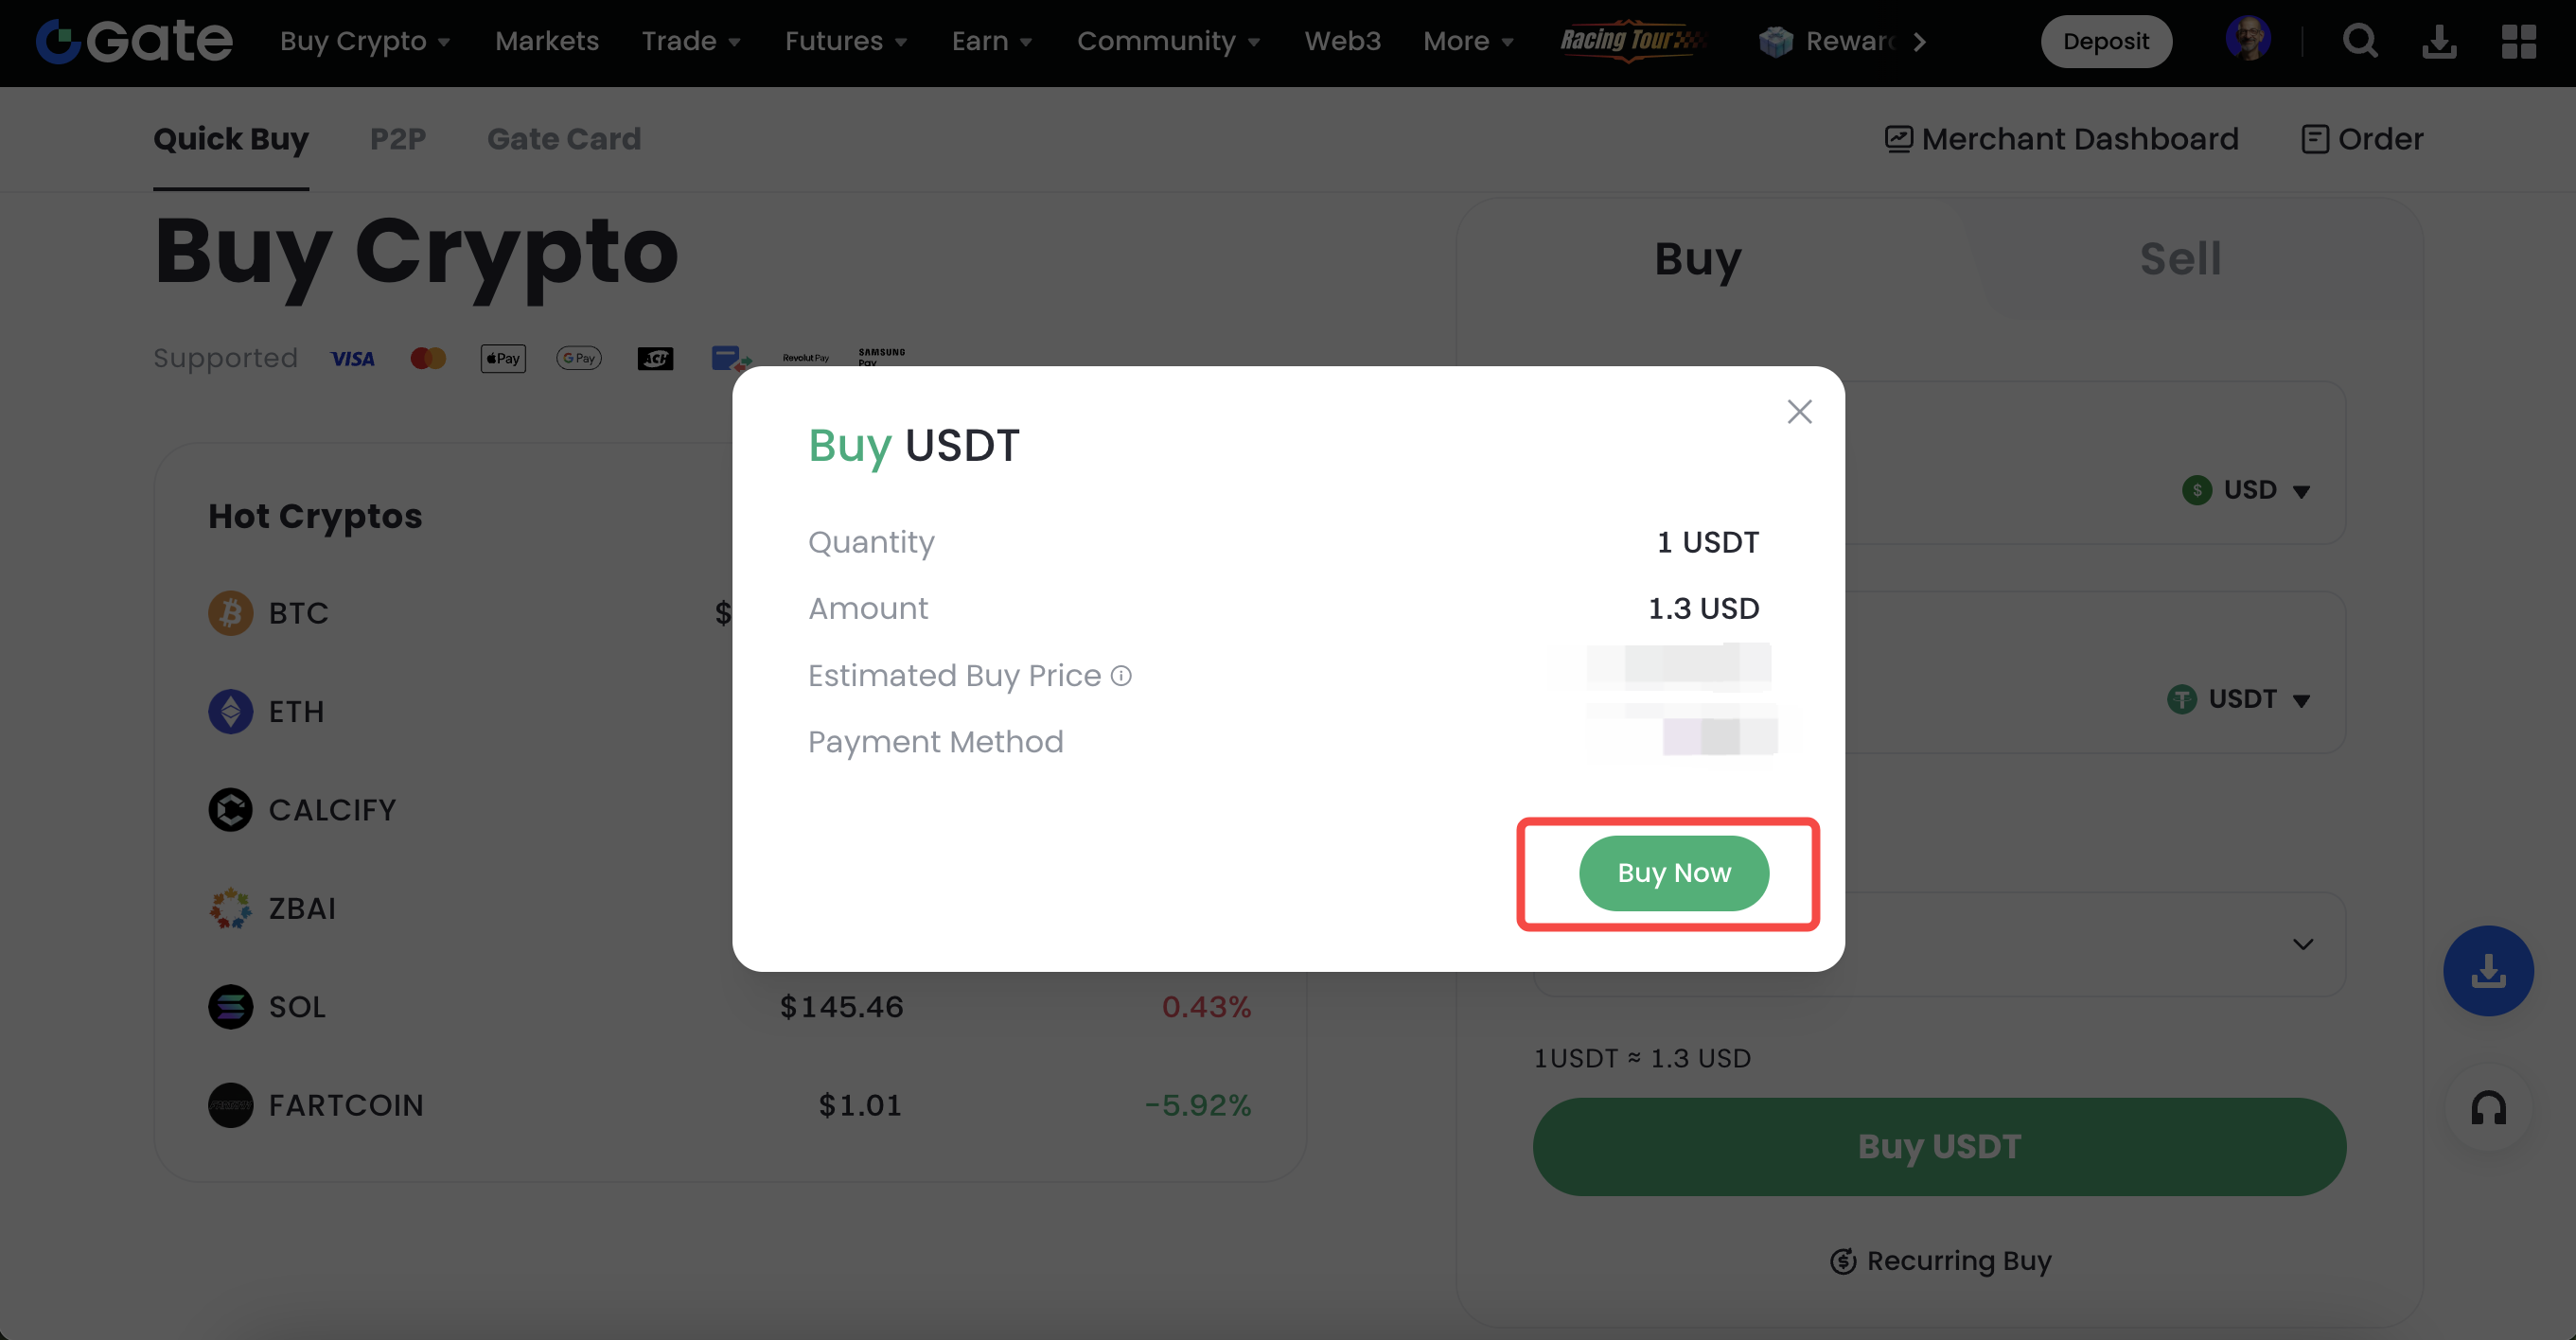Open the apps grid icon in header
Image resolution: width=2576 pixels, height=1340 pixels.
click(2518, 41)
